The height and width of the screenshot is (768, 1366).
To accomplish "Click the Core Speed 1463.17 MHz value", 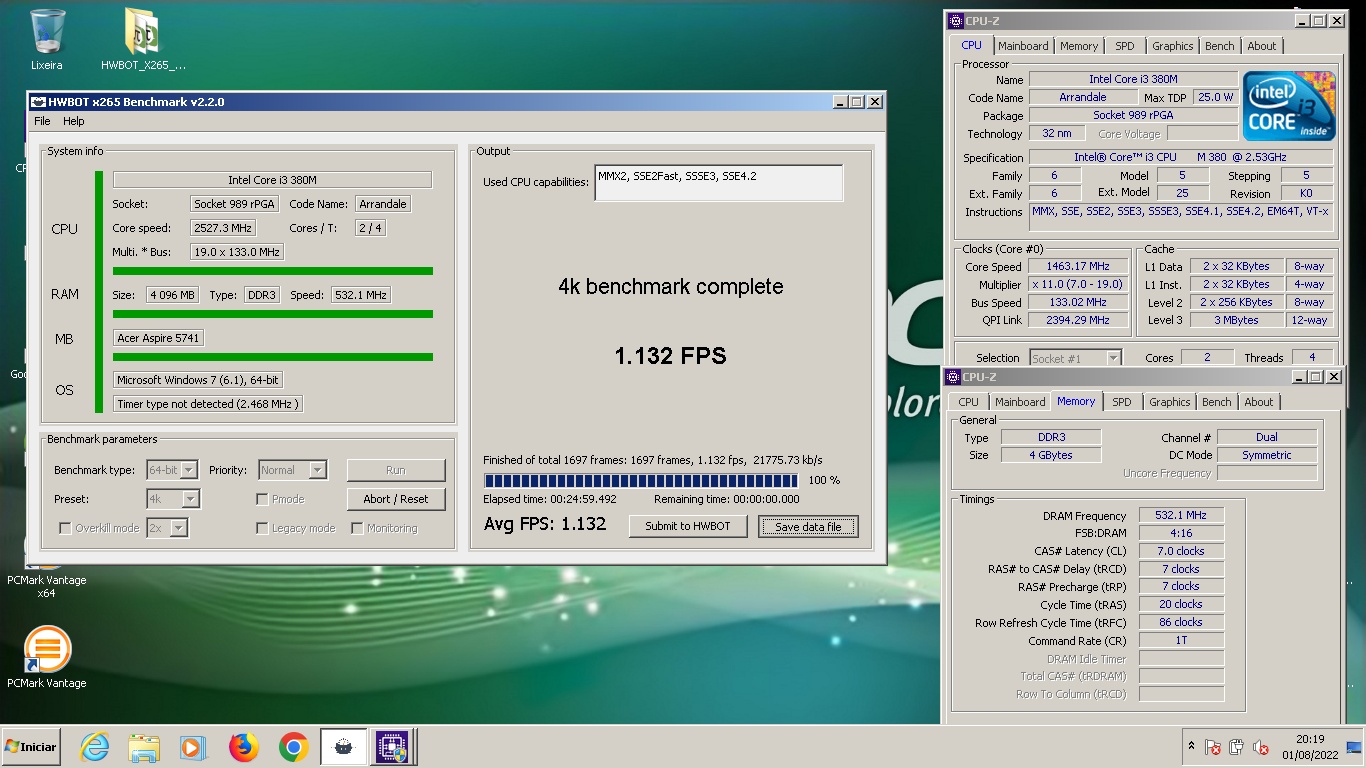I will point(1079,267).
